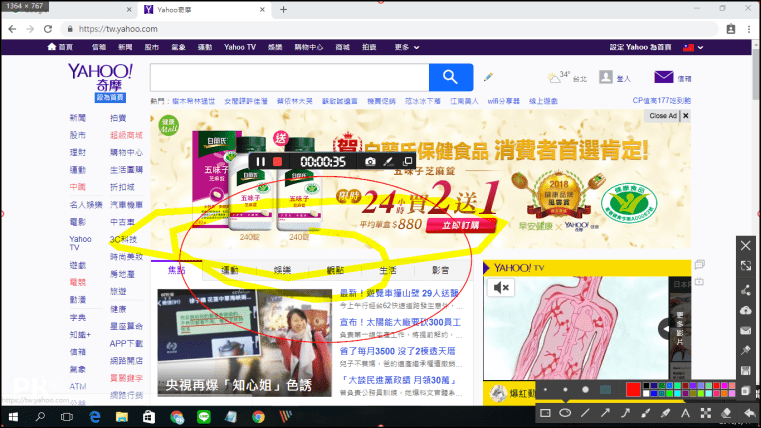Viewport: 761px width, 428px height.
Task: Click the email envelope icon in side toolbar
Action: 746,330
